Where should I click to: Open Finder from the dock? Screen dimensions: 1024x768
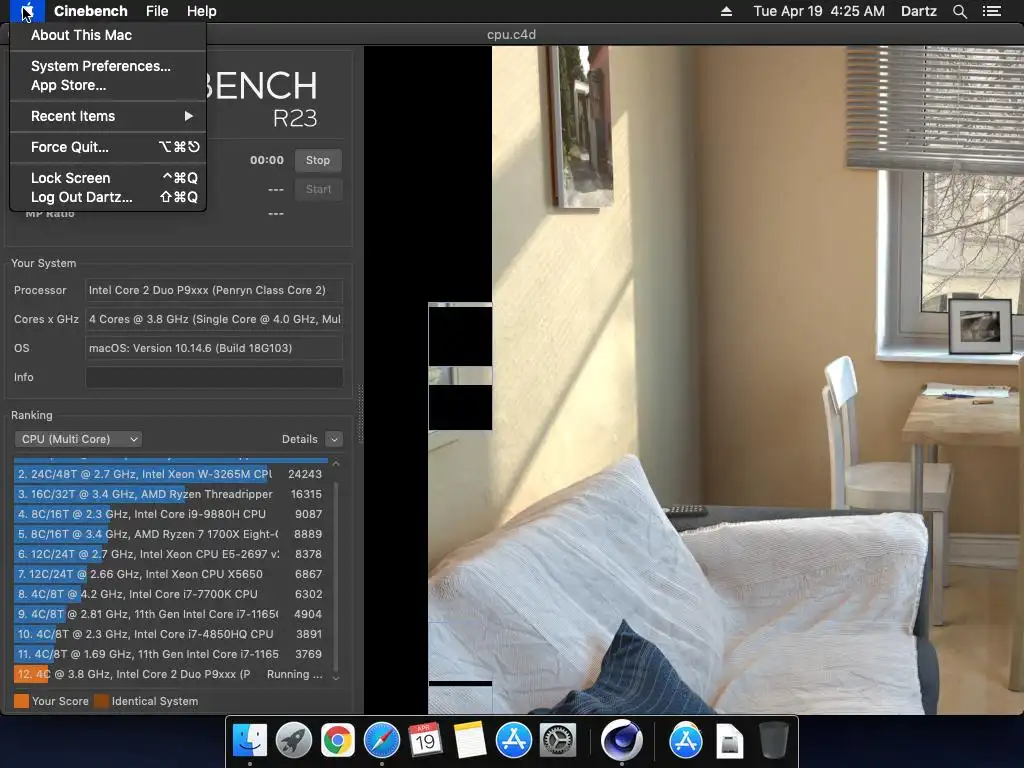(249, 740)
